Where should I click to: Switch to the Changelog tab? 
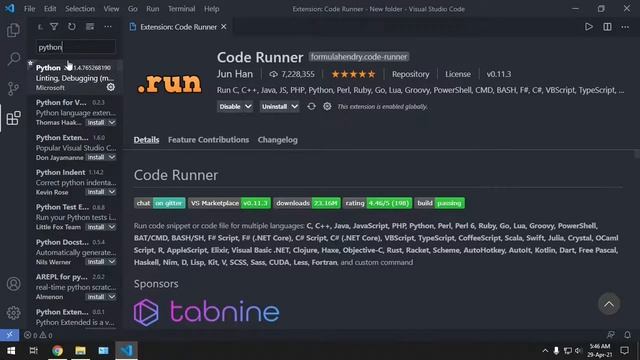[278, 140]
